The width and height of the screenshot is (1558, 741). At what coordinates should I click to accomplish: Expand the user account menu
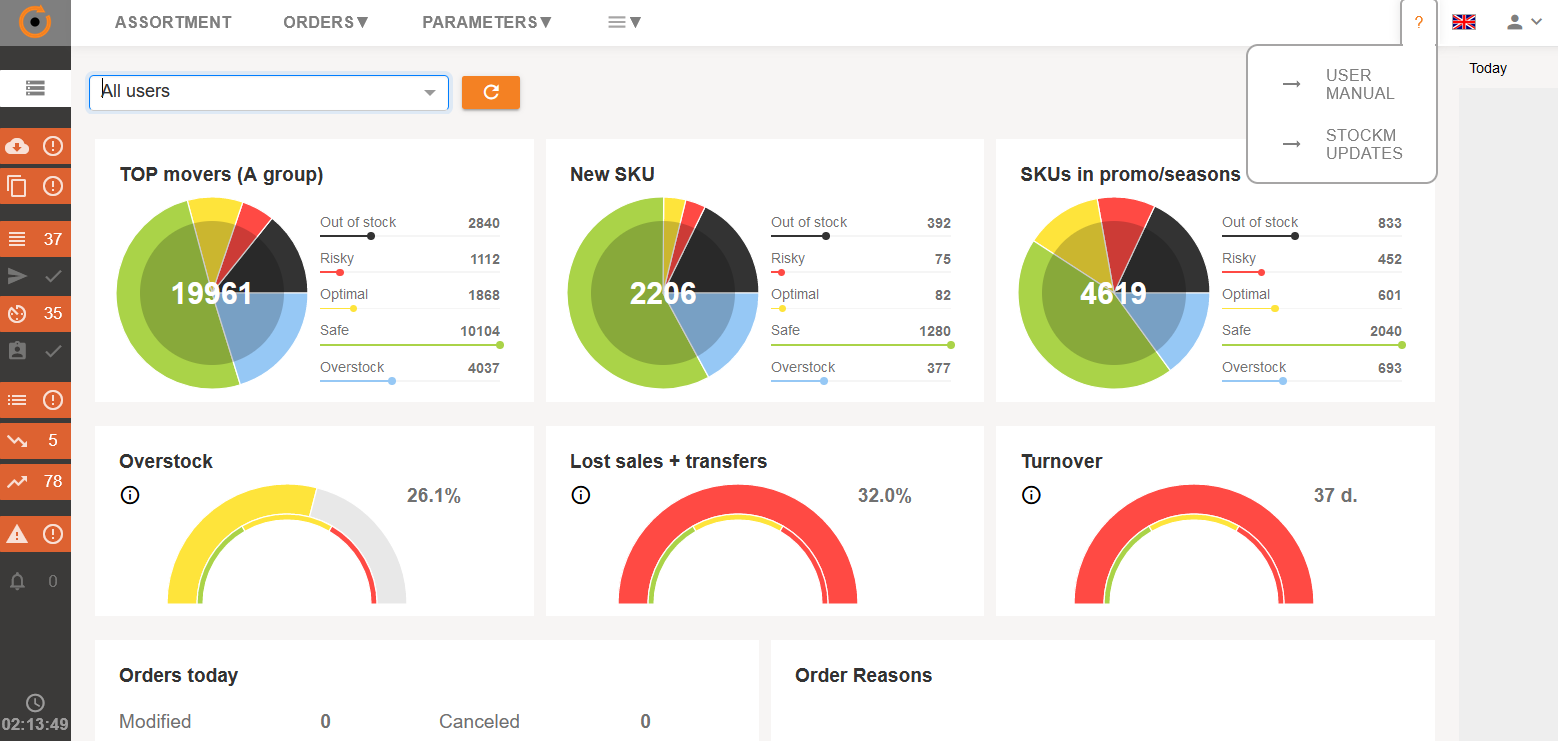pyautogui.click(x=1524, y=22)
